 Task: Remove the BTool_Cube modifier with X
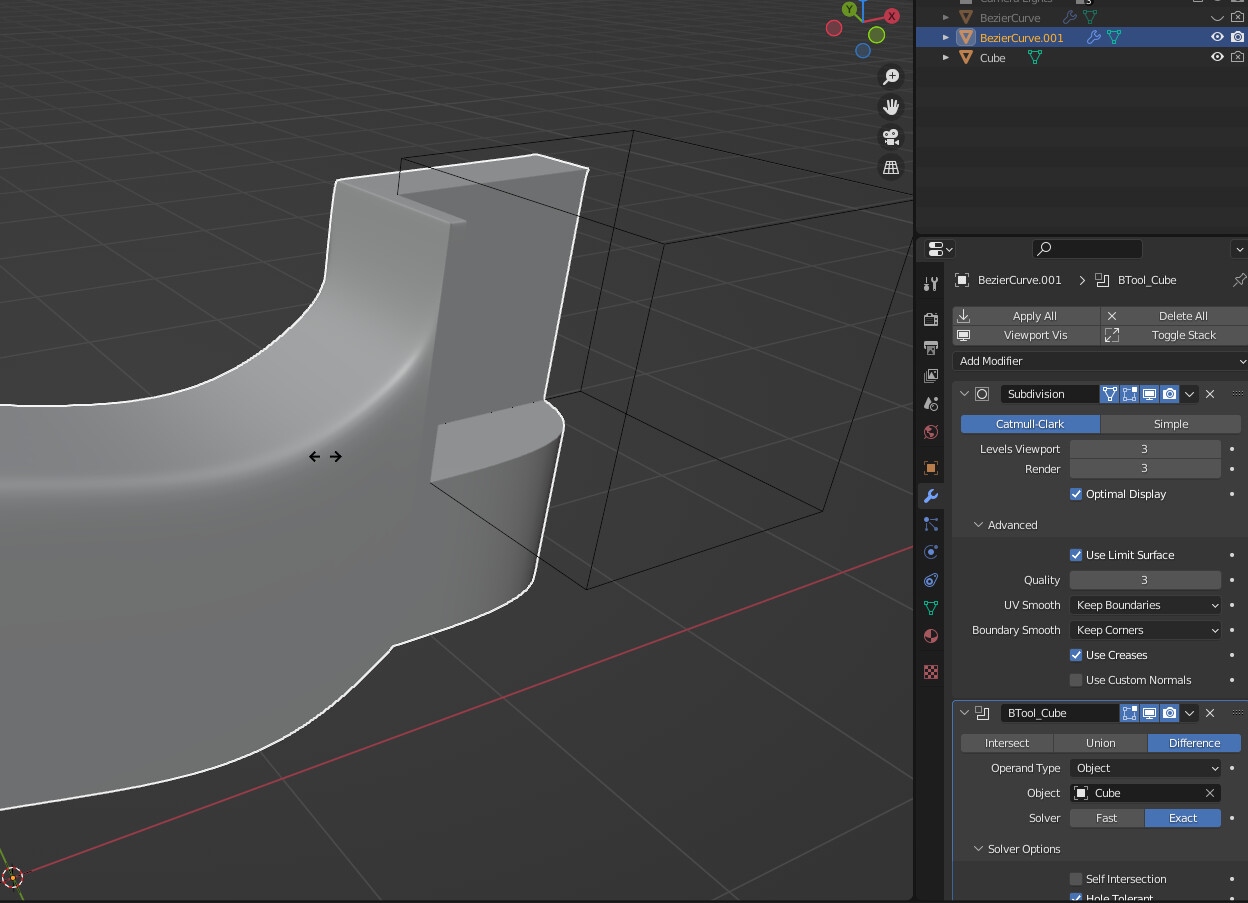point(1210,713)
